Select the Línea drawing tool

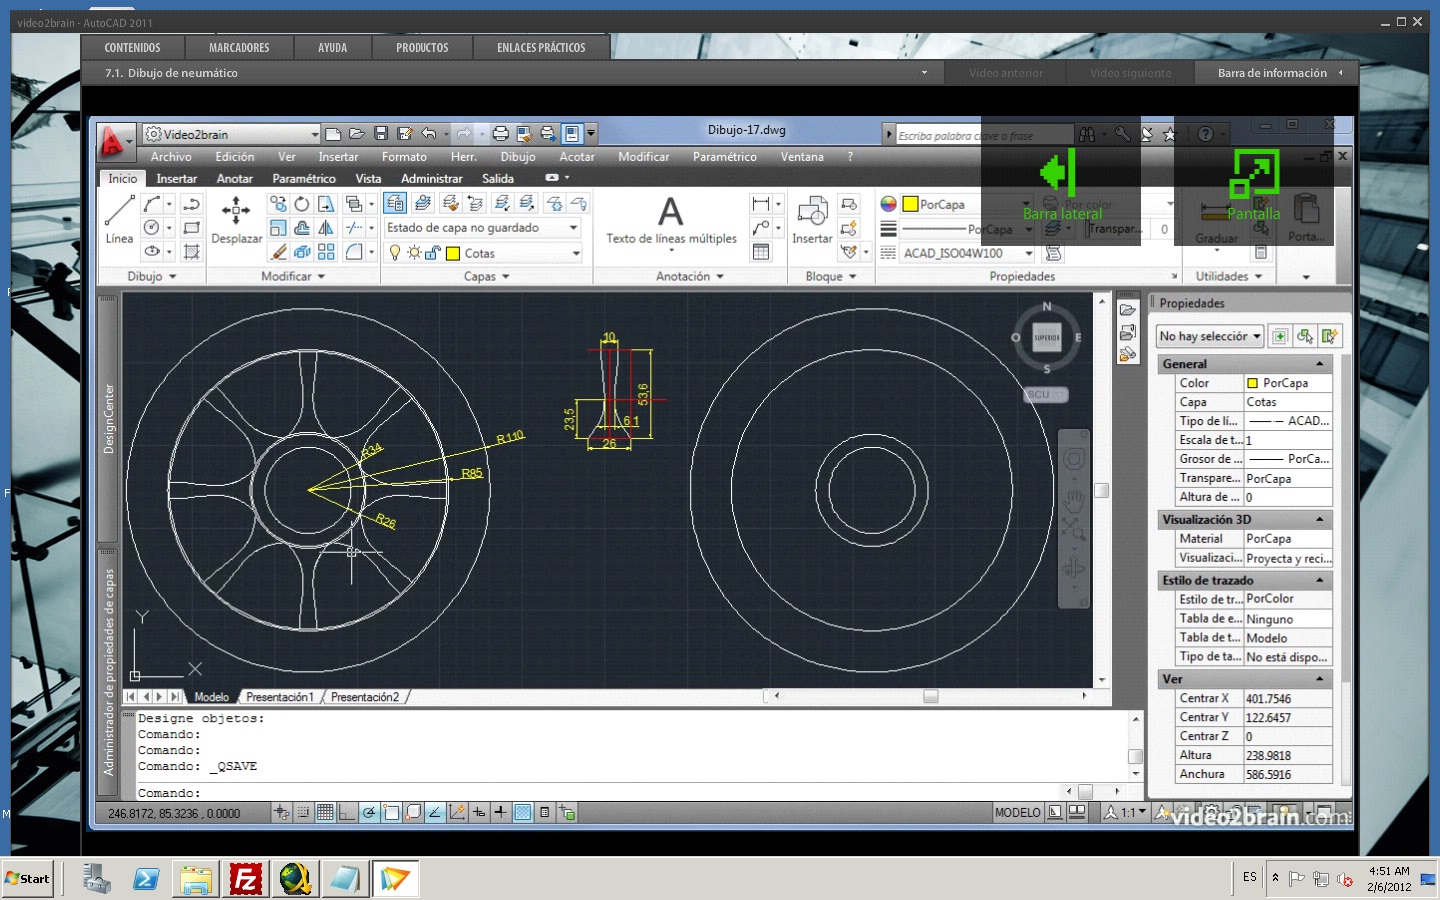point(119,219)
